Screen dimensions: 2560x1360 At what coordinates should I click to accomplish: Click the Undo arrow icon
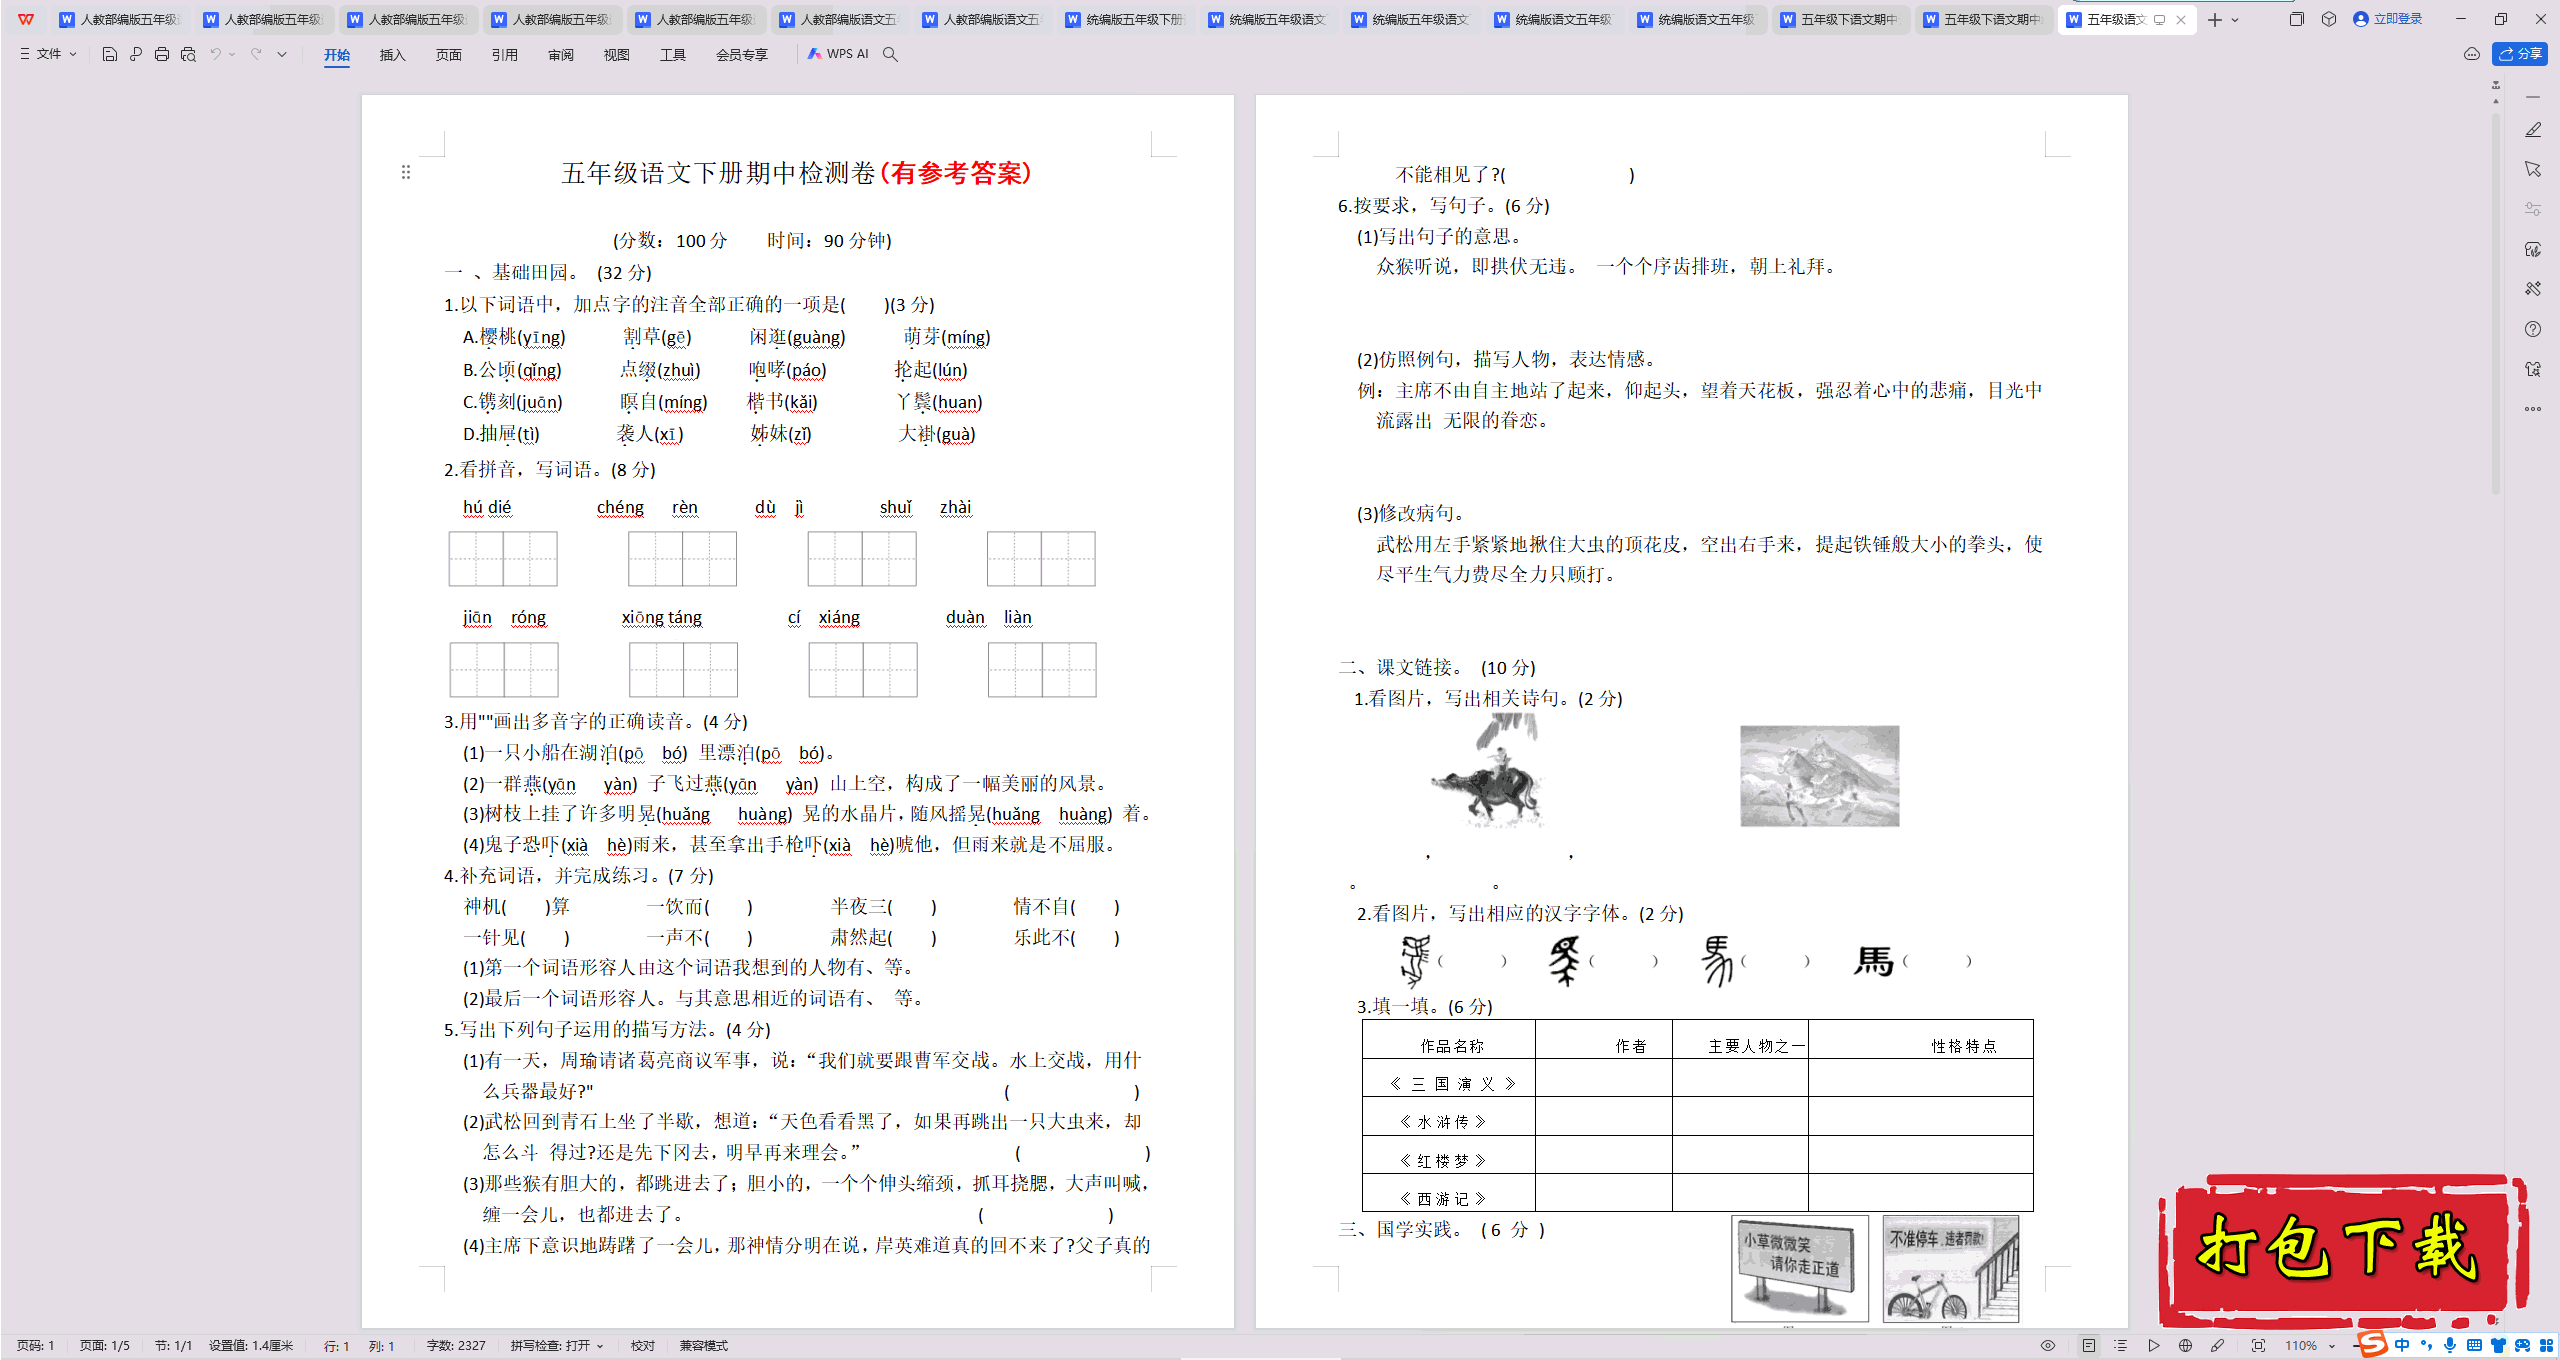tap(215, 54)
